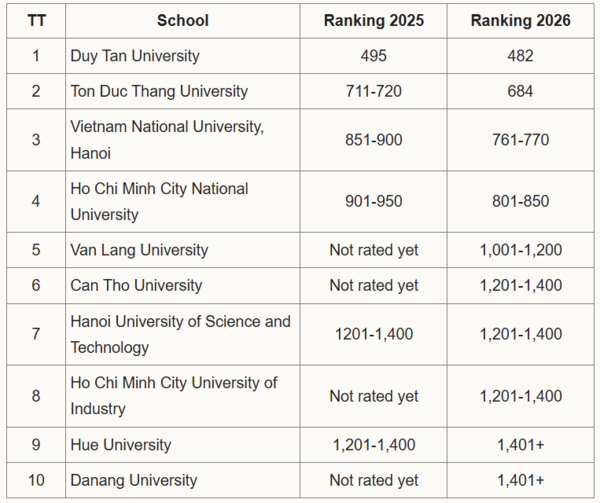This screenshot has height=503, width=600.
Task: Click Vietnam National University, Hanoi cell
Action: (x=183, y=140)
